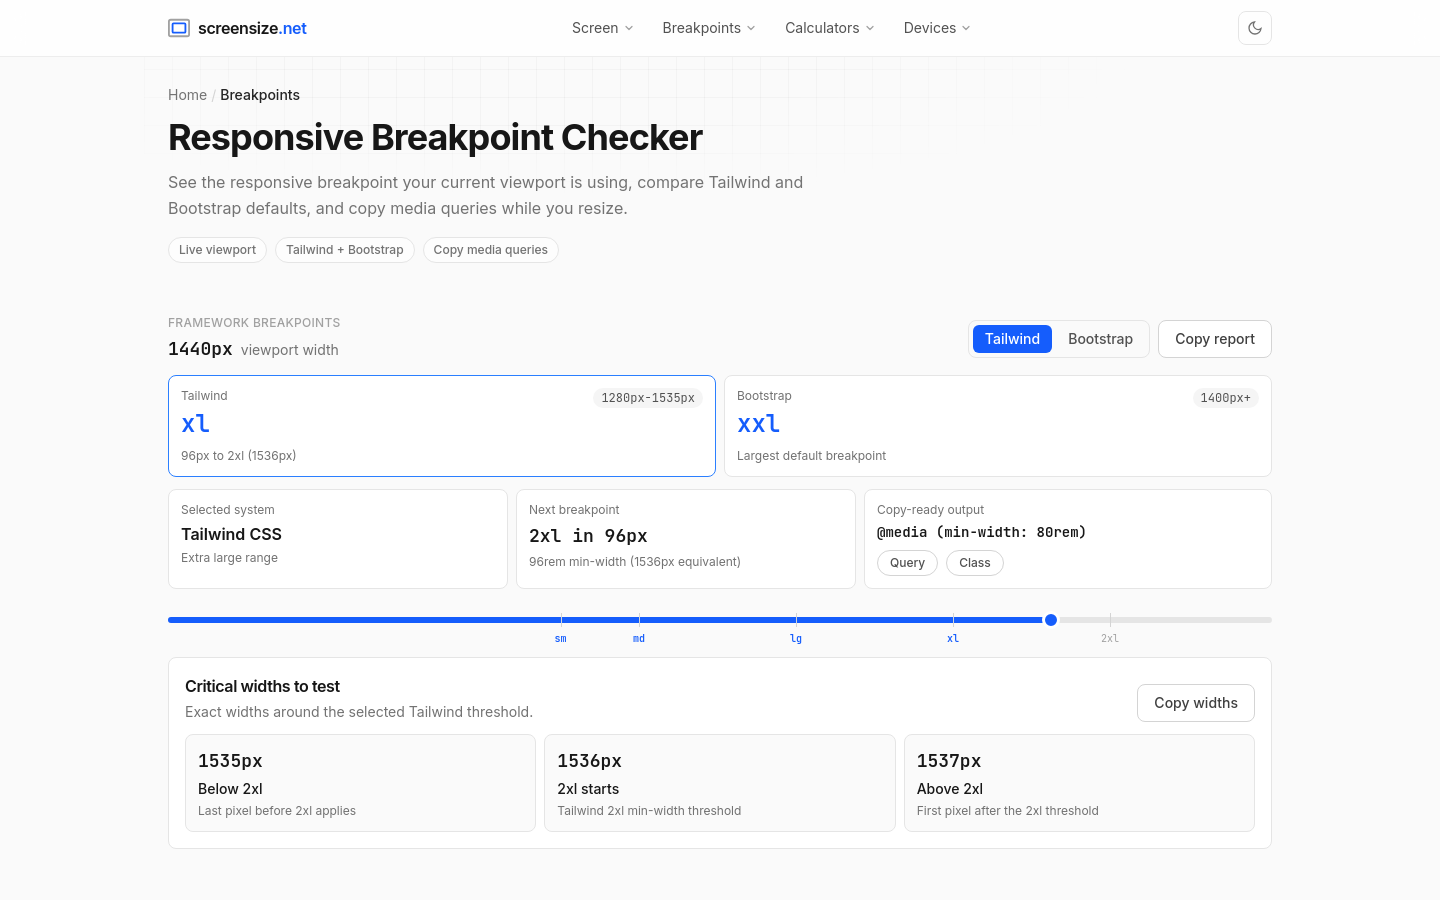This screenshot has height=900, width=1440.
Task: Jump to the md marker on slider
Action: (x=639, y=638)
